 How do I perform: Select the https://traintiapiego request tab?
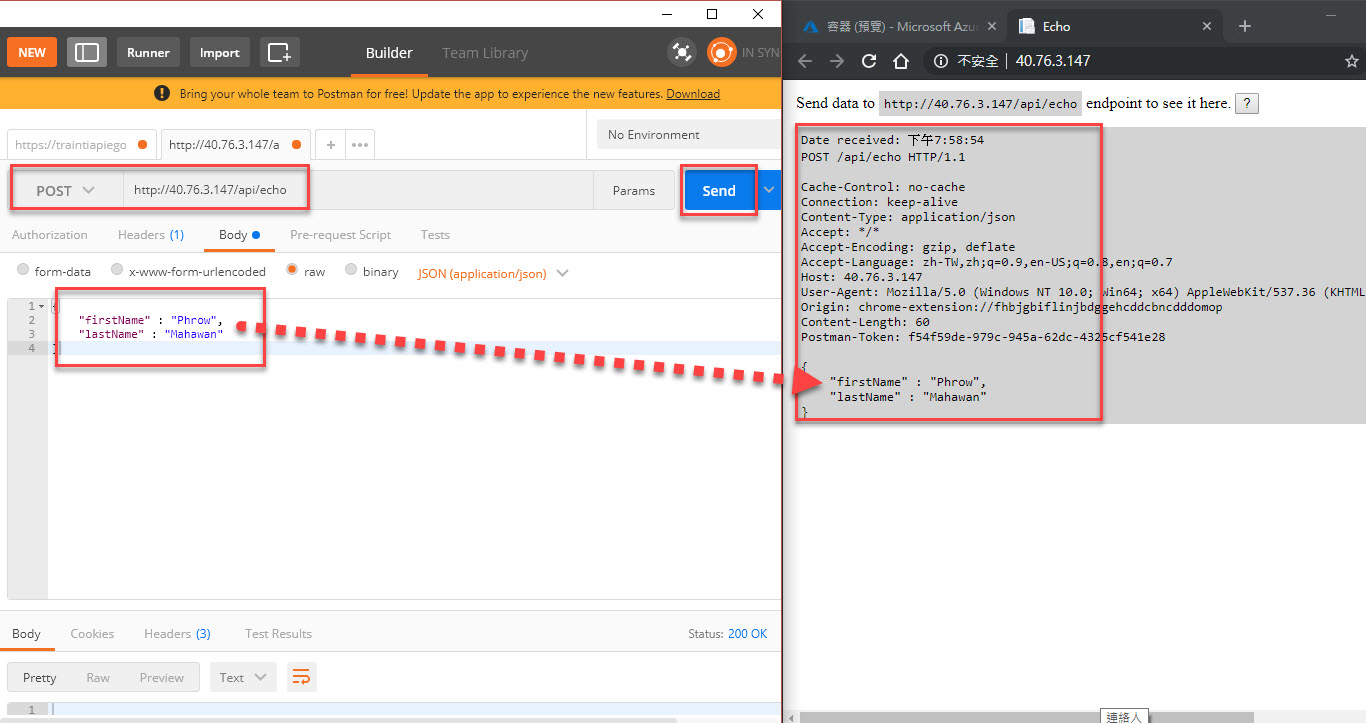point(81,144)
